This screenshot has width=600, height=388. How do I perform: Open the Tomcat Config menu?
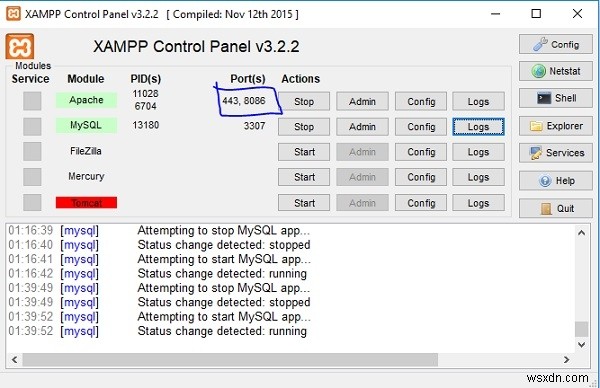pyautogui.click(x=421, y=203)
